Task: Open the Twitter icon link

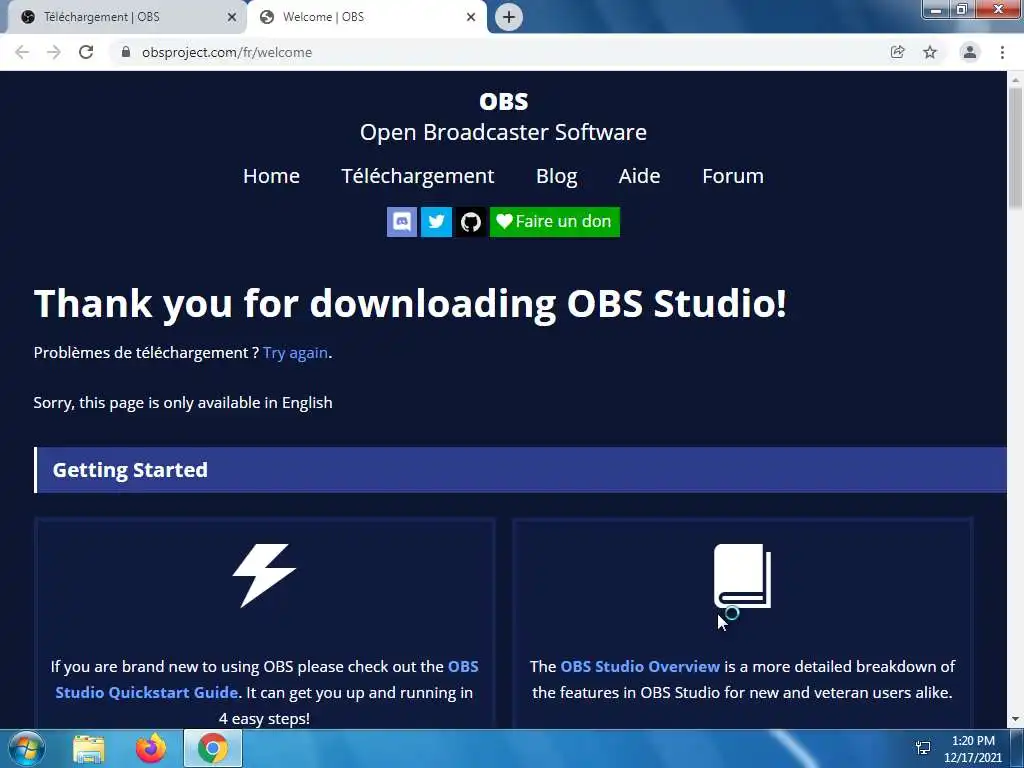Action: [x=436, y=222]
